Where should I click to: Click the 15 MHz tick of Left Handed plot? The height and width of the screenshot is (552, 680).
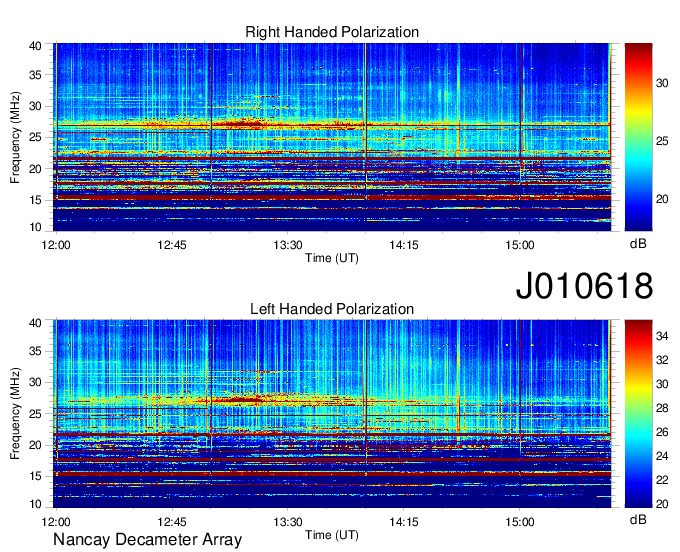click(x=35, y=477)
